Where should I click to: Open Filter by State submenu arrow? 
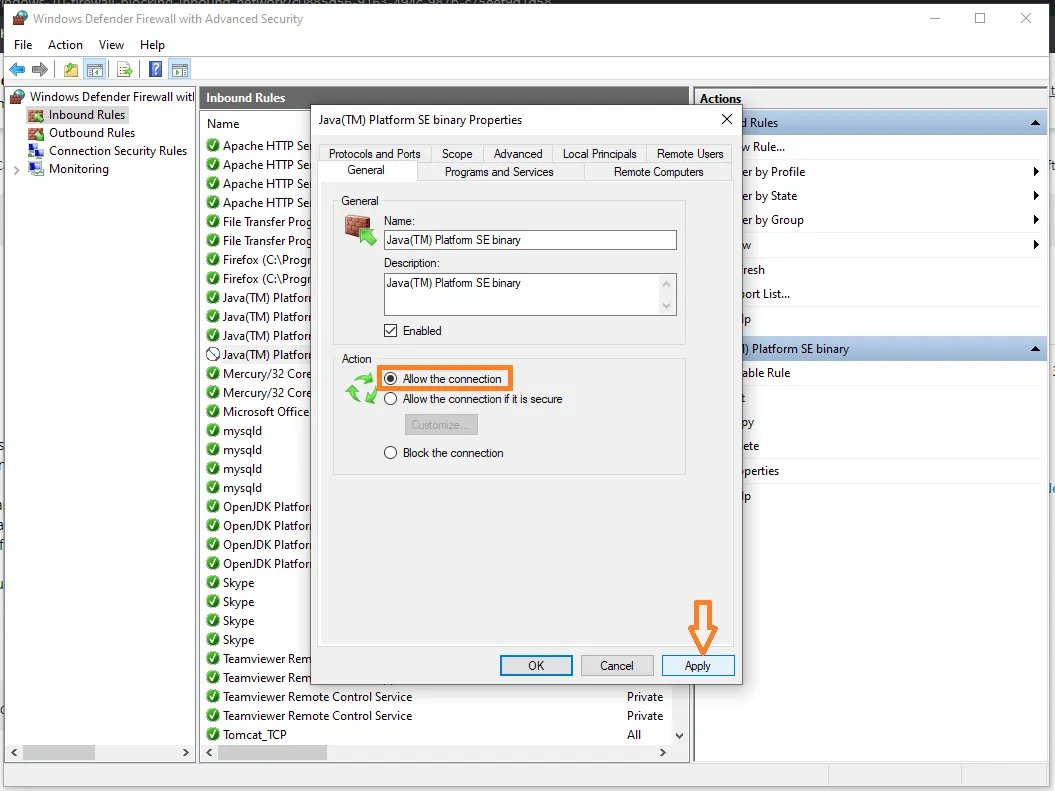coord(1036,196)
